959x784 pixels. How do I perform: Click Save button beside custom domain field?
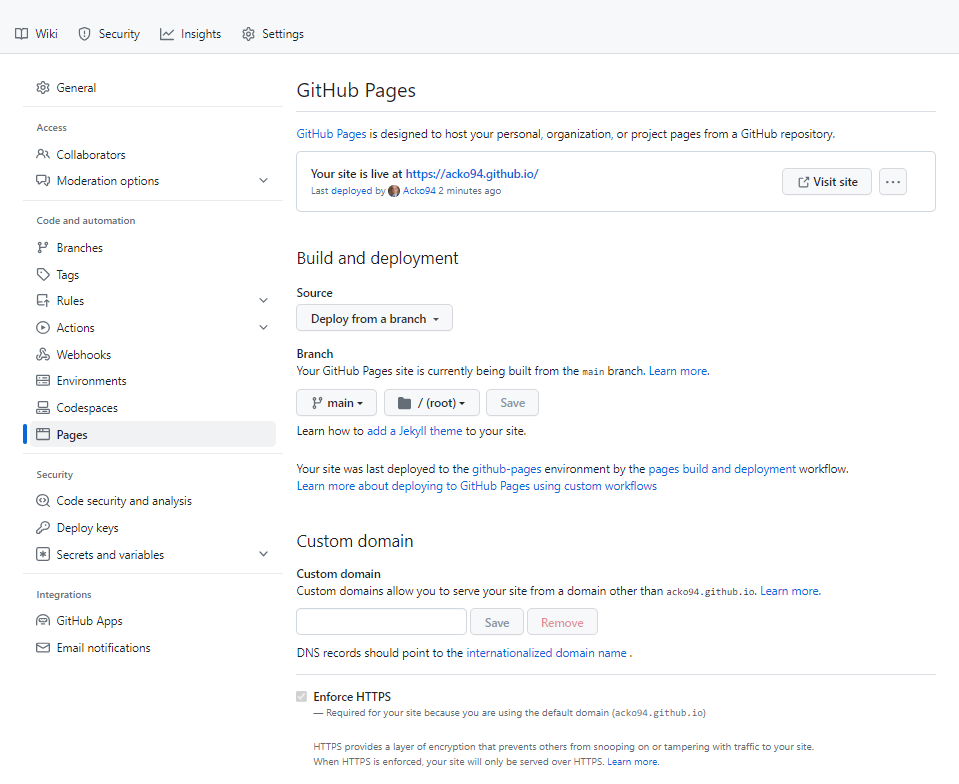[497, 622]
